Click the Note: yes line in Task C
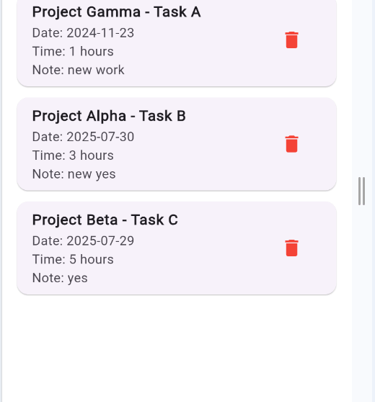The width and height of the screenshot is (375, 402). point(60,278)
